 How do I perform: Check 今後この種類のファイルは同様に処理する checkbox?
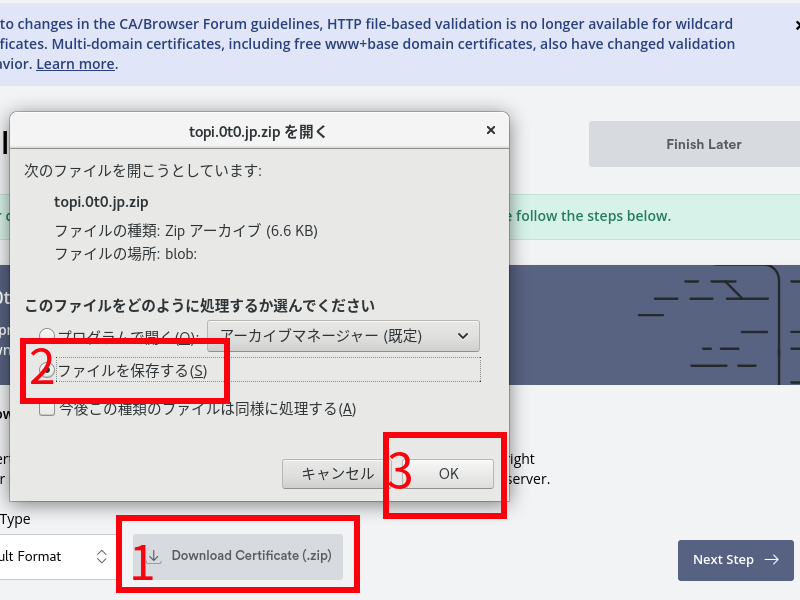point(47,408)
